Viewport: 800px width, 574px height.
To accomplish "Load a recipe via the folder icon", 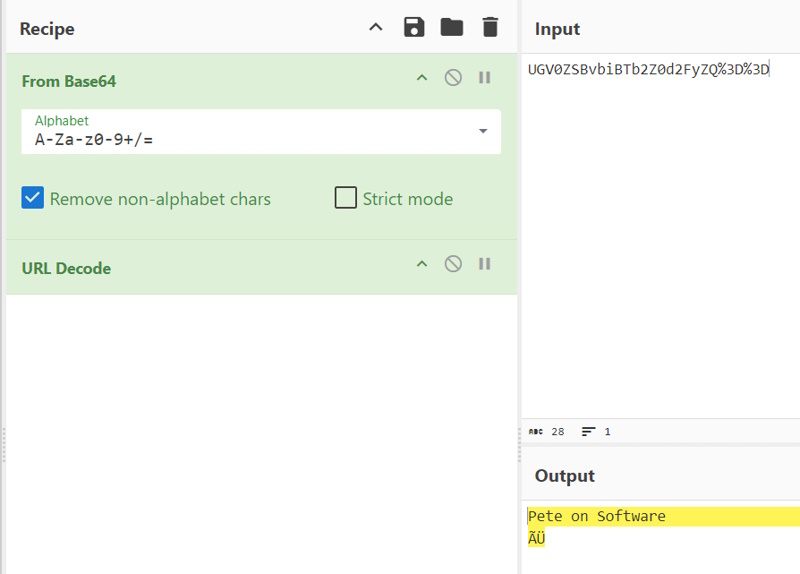I will (x=452, y=27).
